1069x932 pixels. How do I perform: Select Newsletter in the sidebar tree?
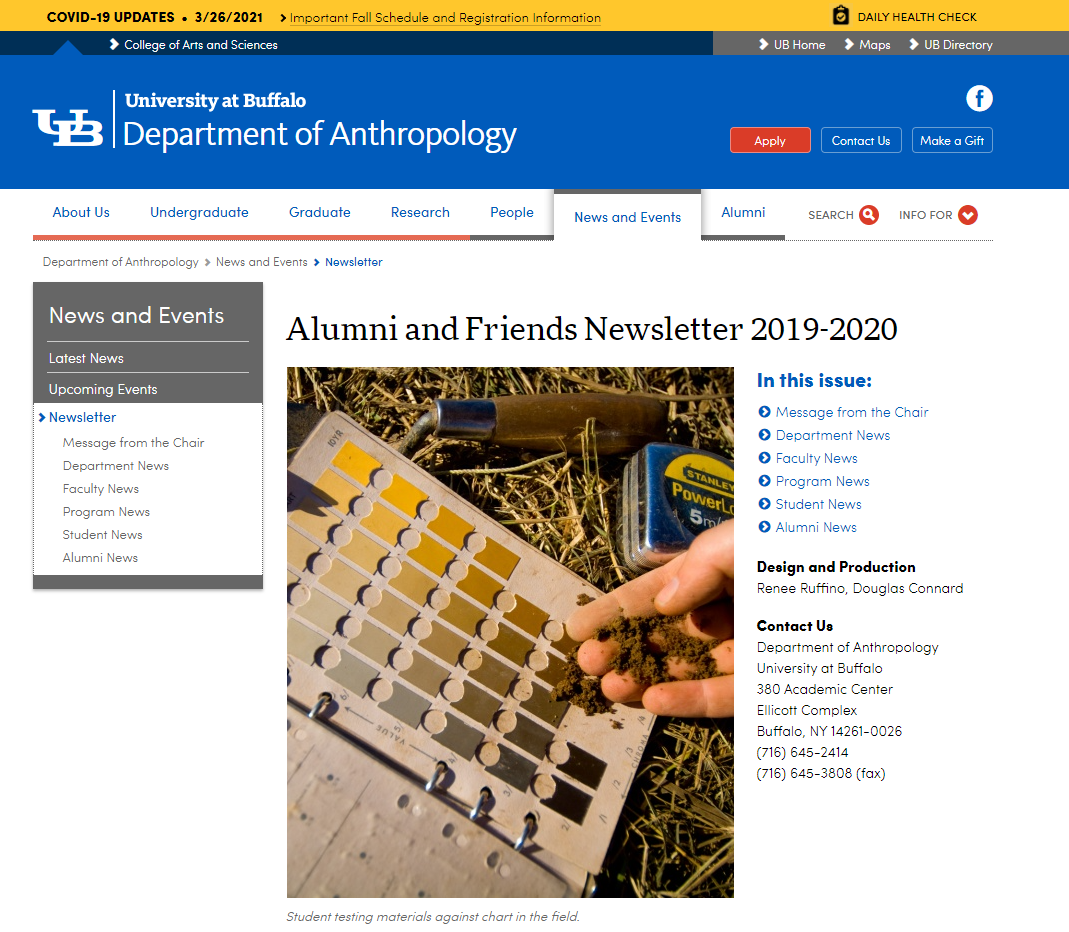82,417
